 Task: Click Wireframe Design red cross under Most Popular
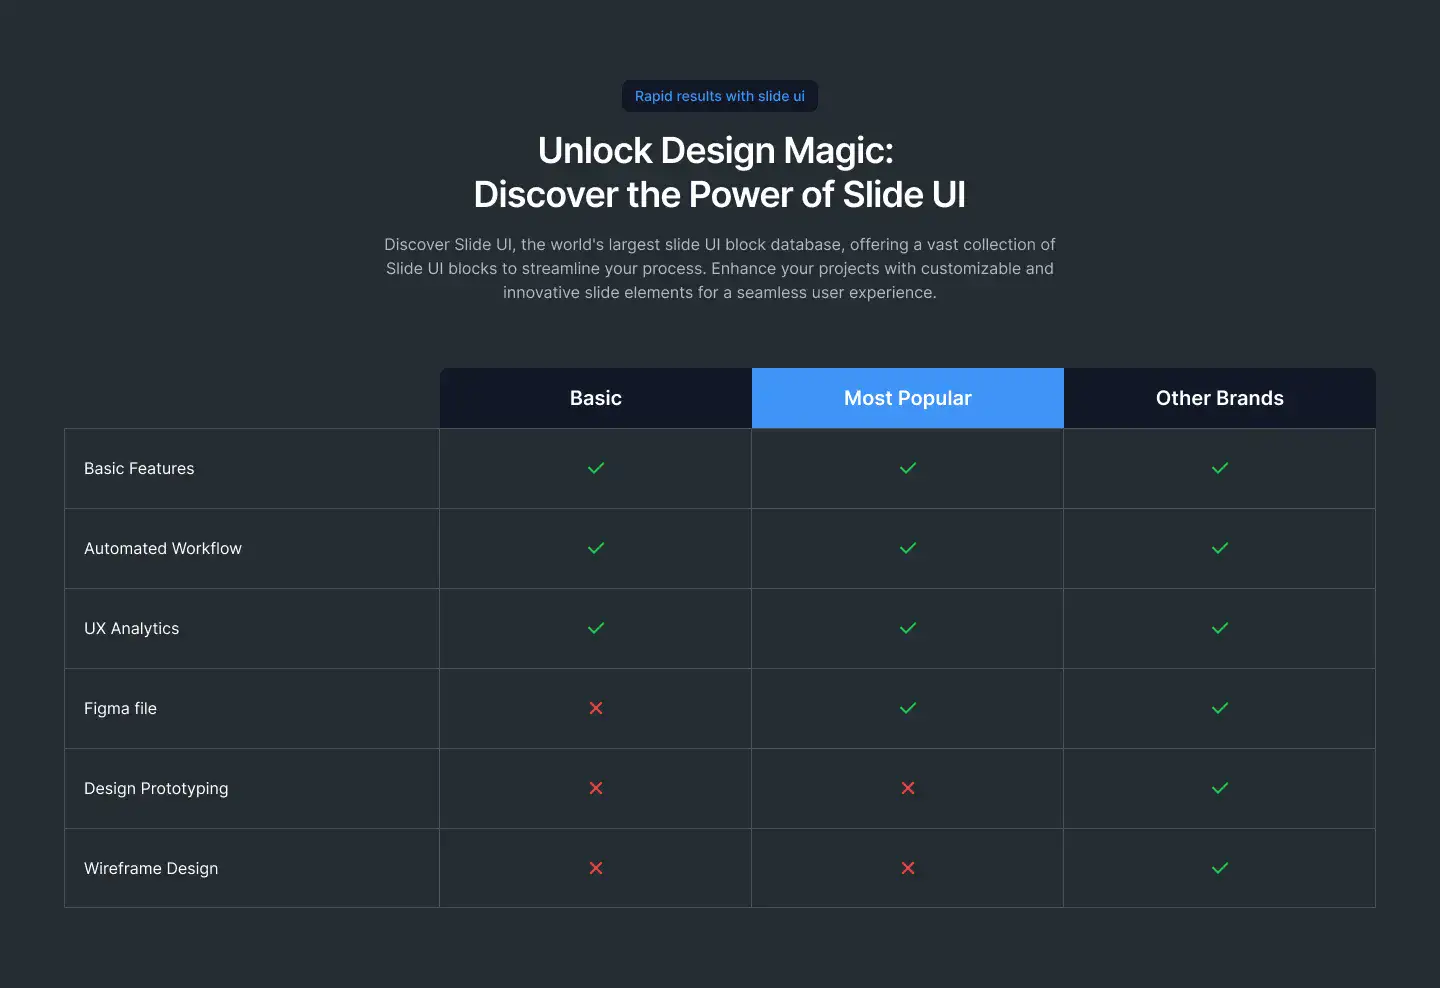pyautogui.click(x=908, y=868)
